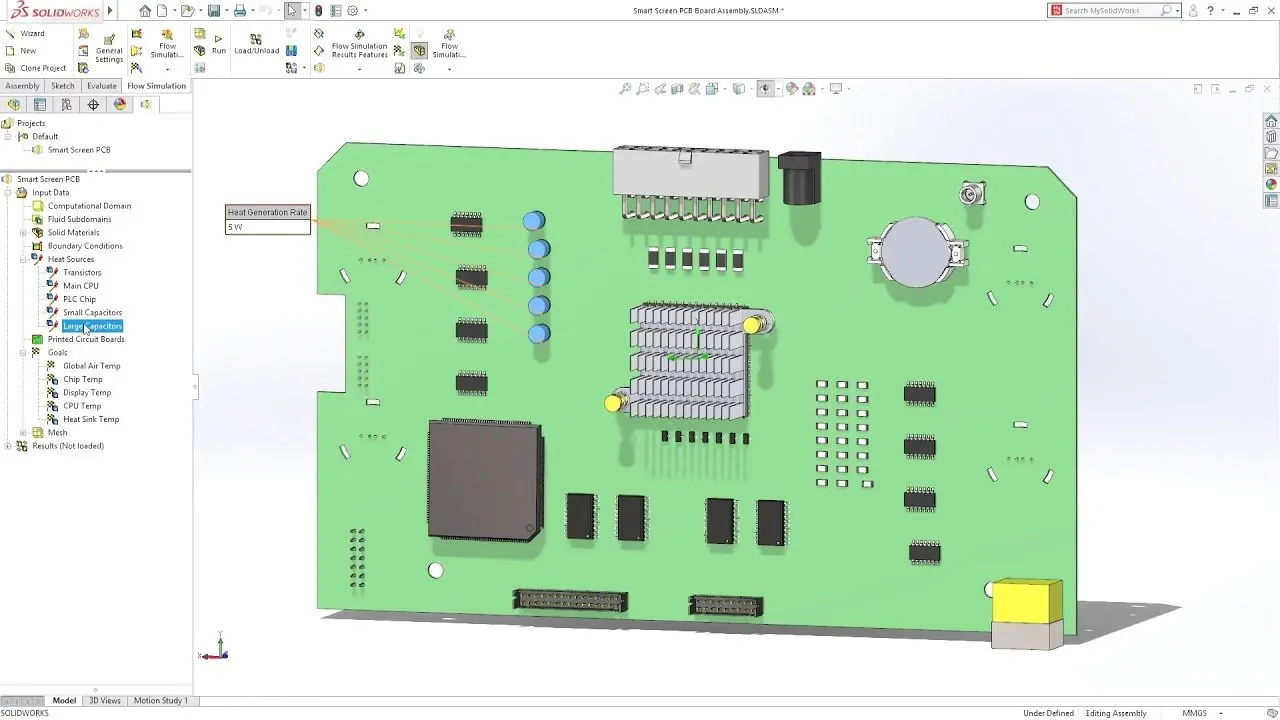Activate the Select cursor tool
The image size is (1280, 720).
coord(291,11)
